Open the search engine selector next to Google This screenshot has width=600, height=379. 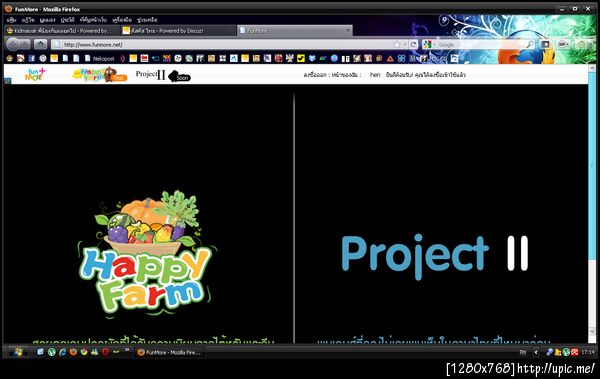429,44
